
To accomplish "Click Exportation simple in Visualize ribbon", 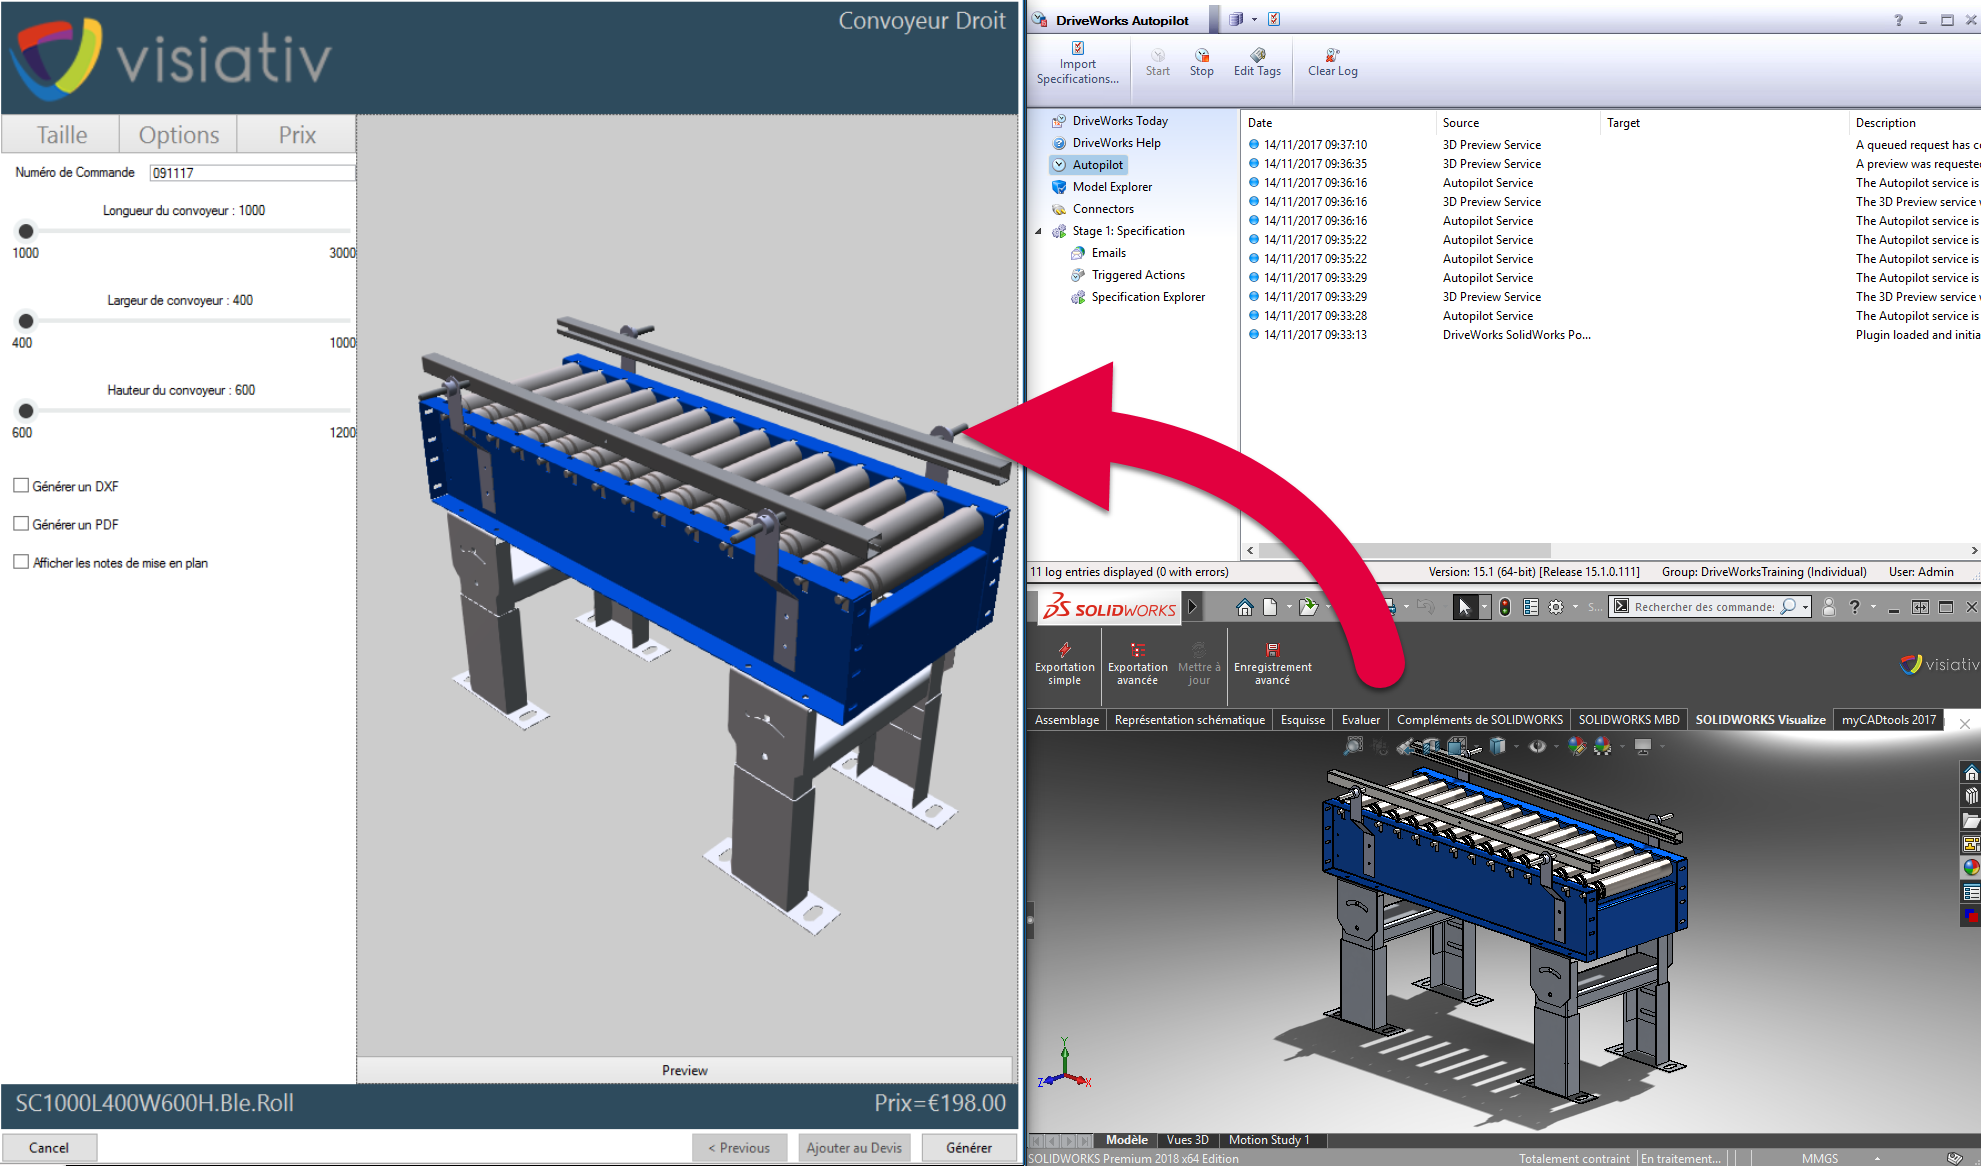I will (x=1064, y=664).
